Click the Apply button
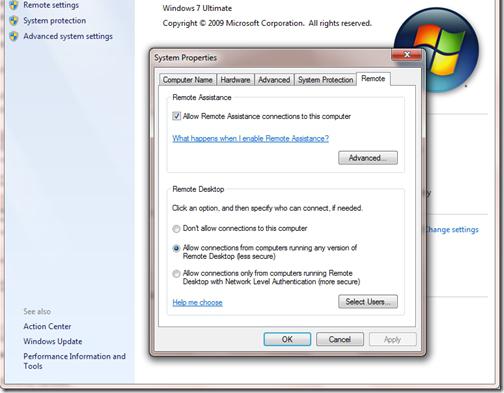 pyautogui.click(x=393, y=340)
